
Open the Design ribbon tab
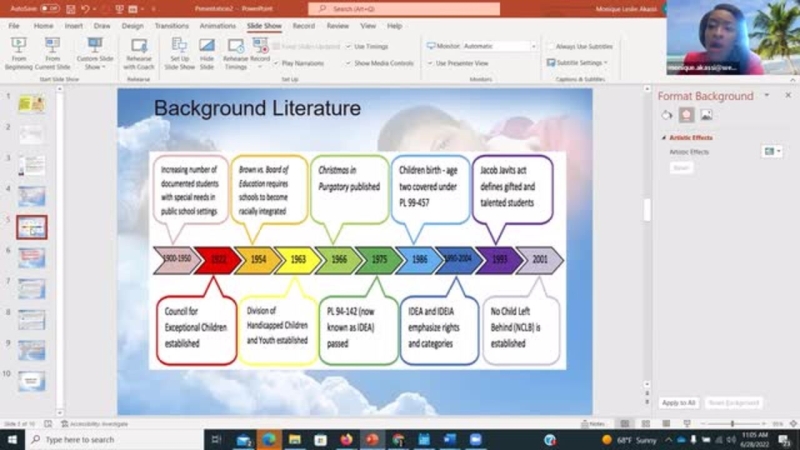pyautogui.click(x=132, y=25)
